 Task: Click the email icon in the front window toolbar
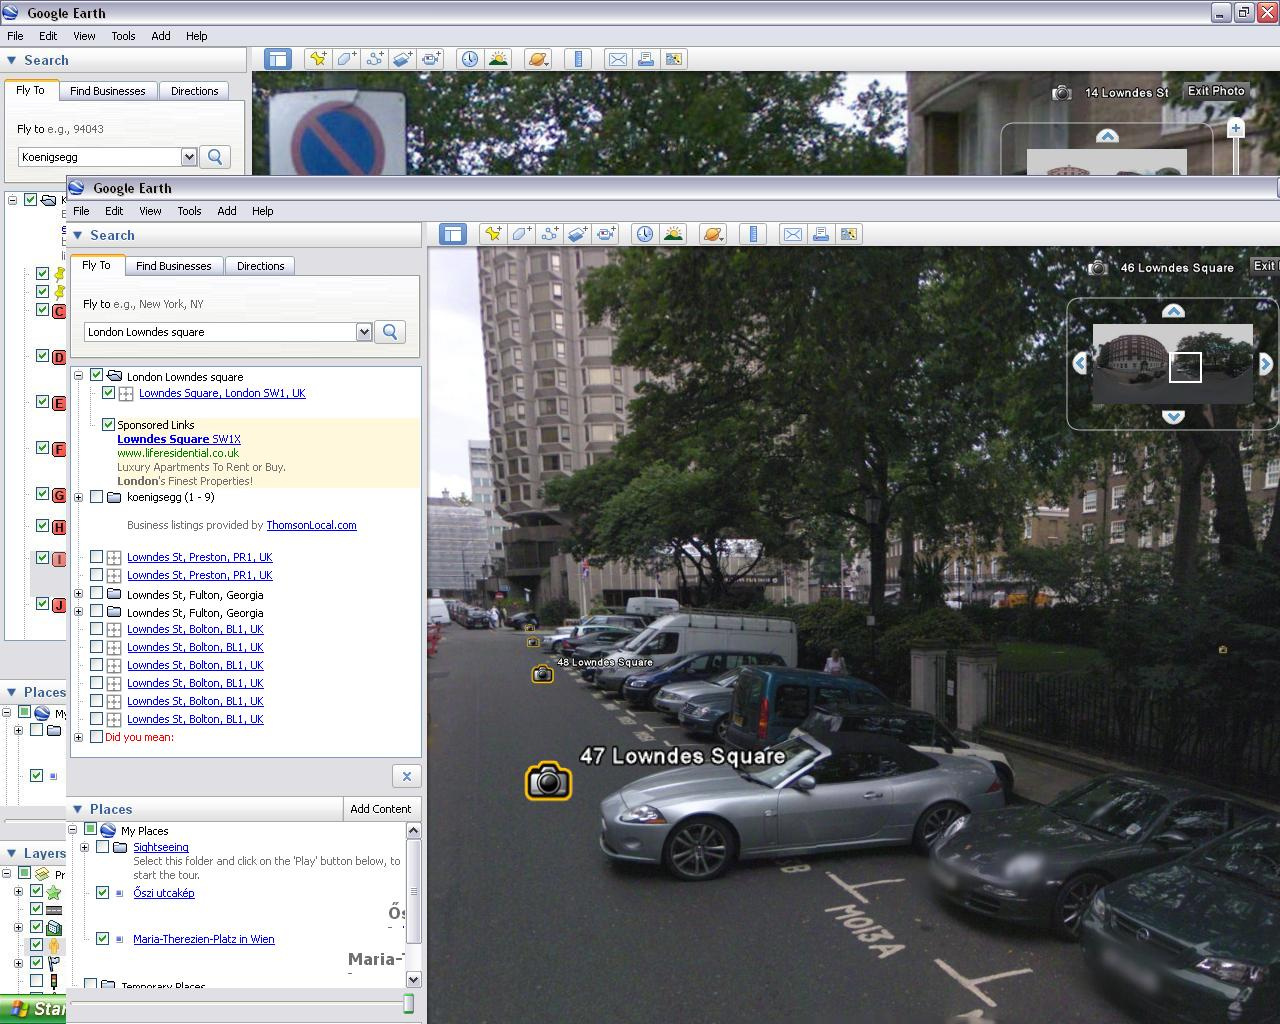tap(793, 234)
